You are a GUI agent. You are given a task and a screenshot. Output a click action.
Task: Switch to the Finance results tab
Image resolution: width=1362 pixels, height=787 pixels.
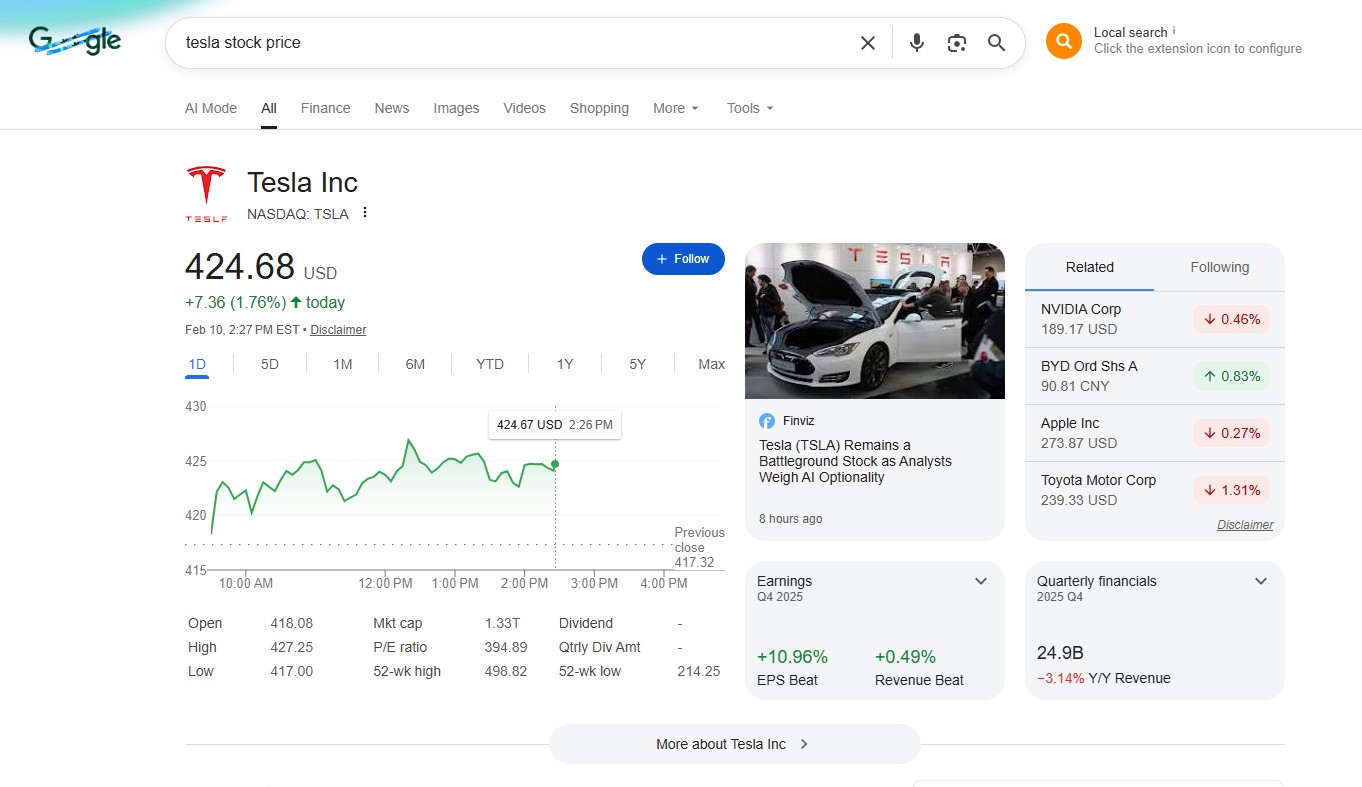pos(325,108)
